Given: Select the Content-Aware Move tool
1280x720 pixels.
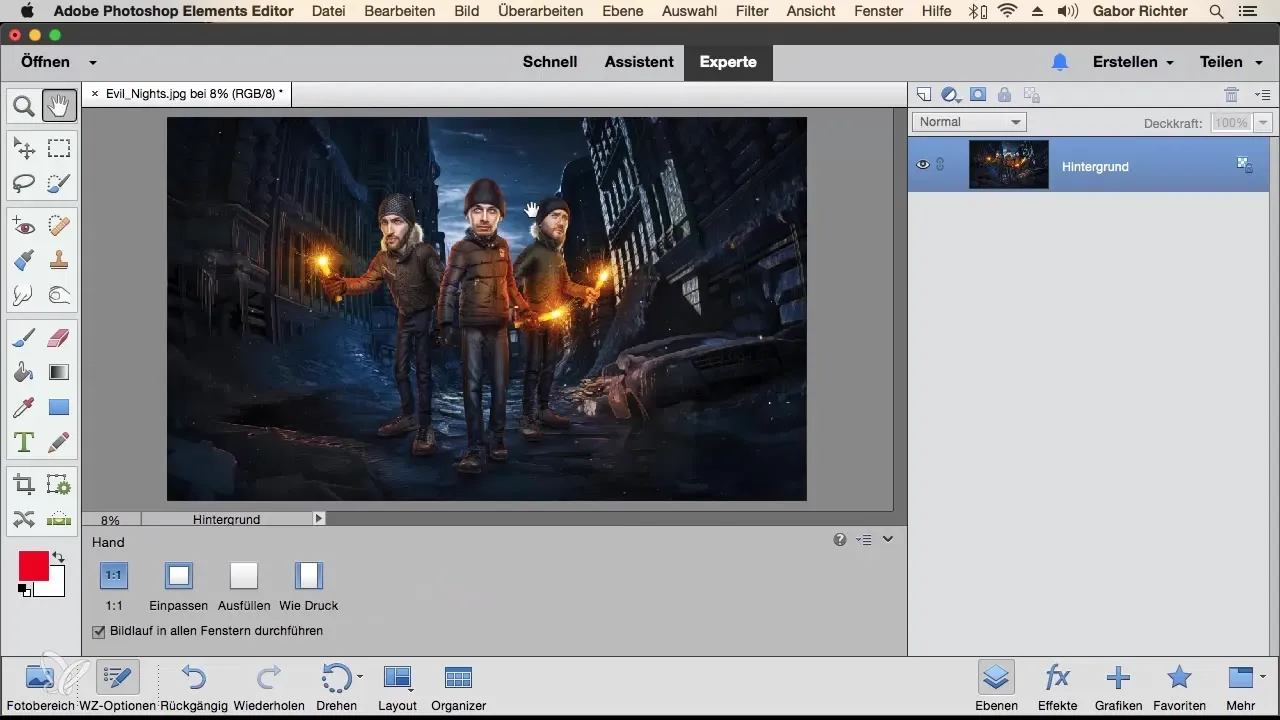Looking at the screenshot, I should pyautogui.click(x=24, y=519).
